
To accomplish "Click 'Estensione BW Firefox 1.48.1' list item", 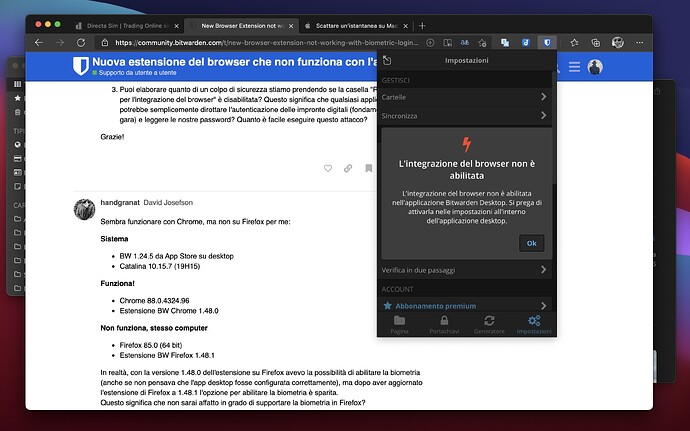I will (167, 355).
